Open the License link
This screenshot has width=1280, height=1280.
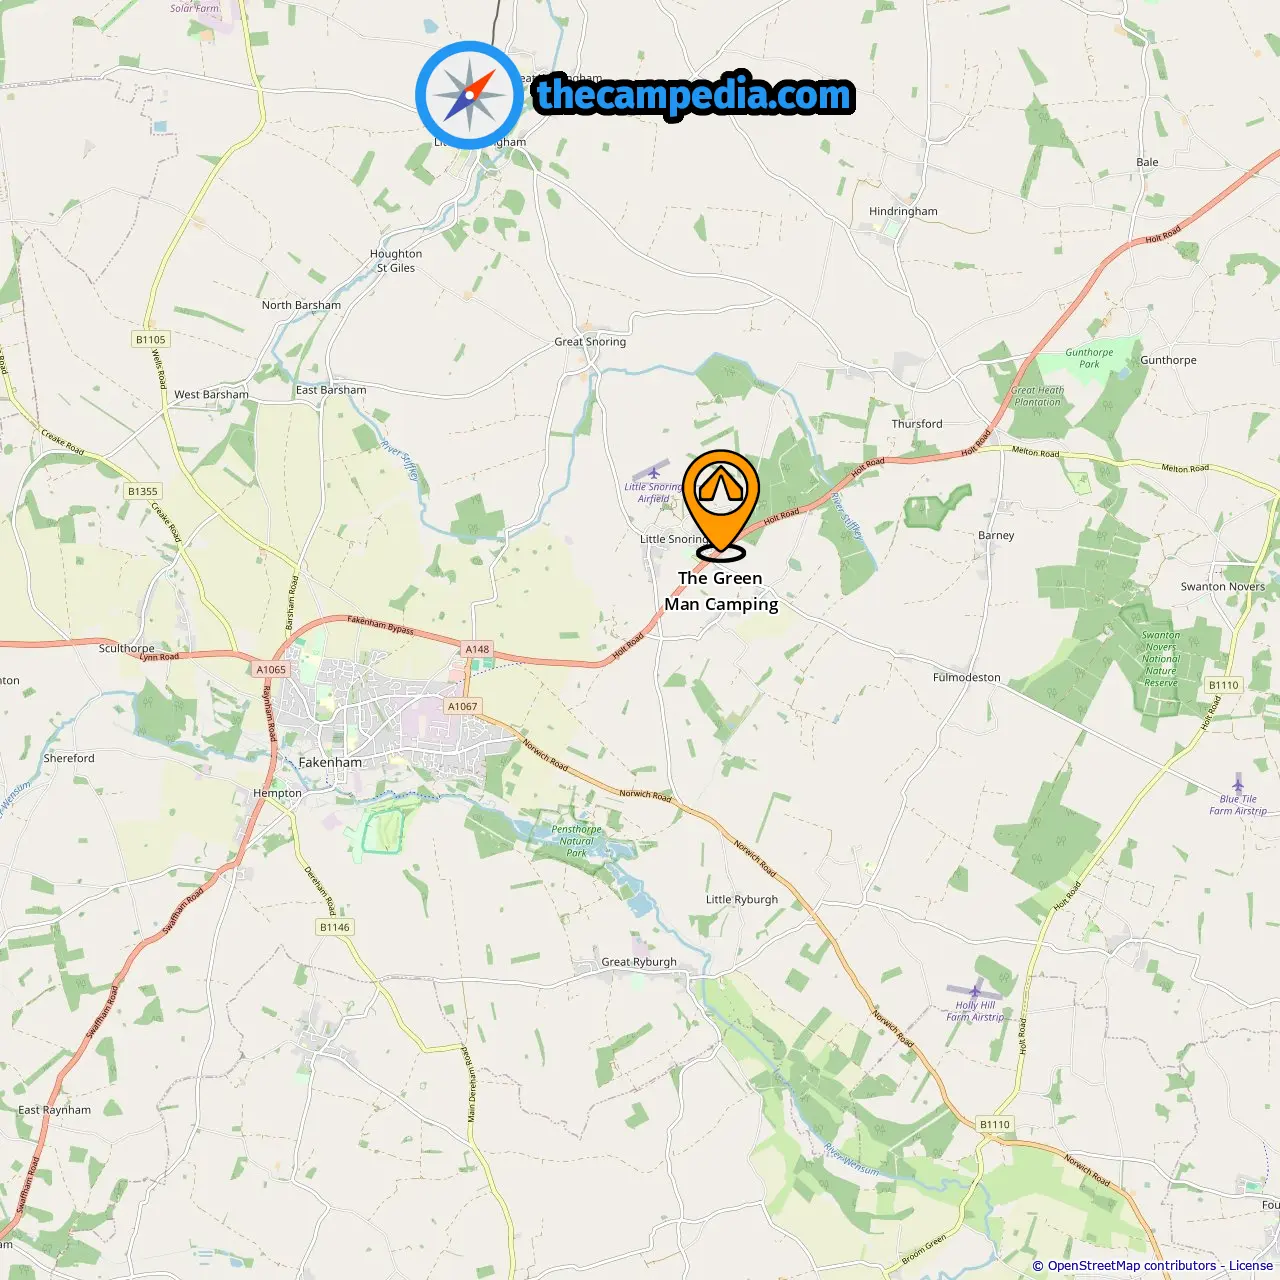[1251, 1265]
